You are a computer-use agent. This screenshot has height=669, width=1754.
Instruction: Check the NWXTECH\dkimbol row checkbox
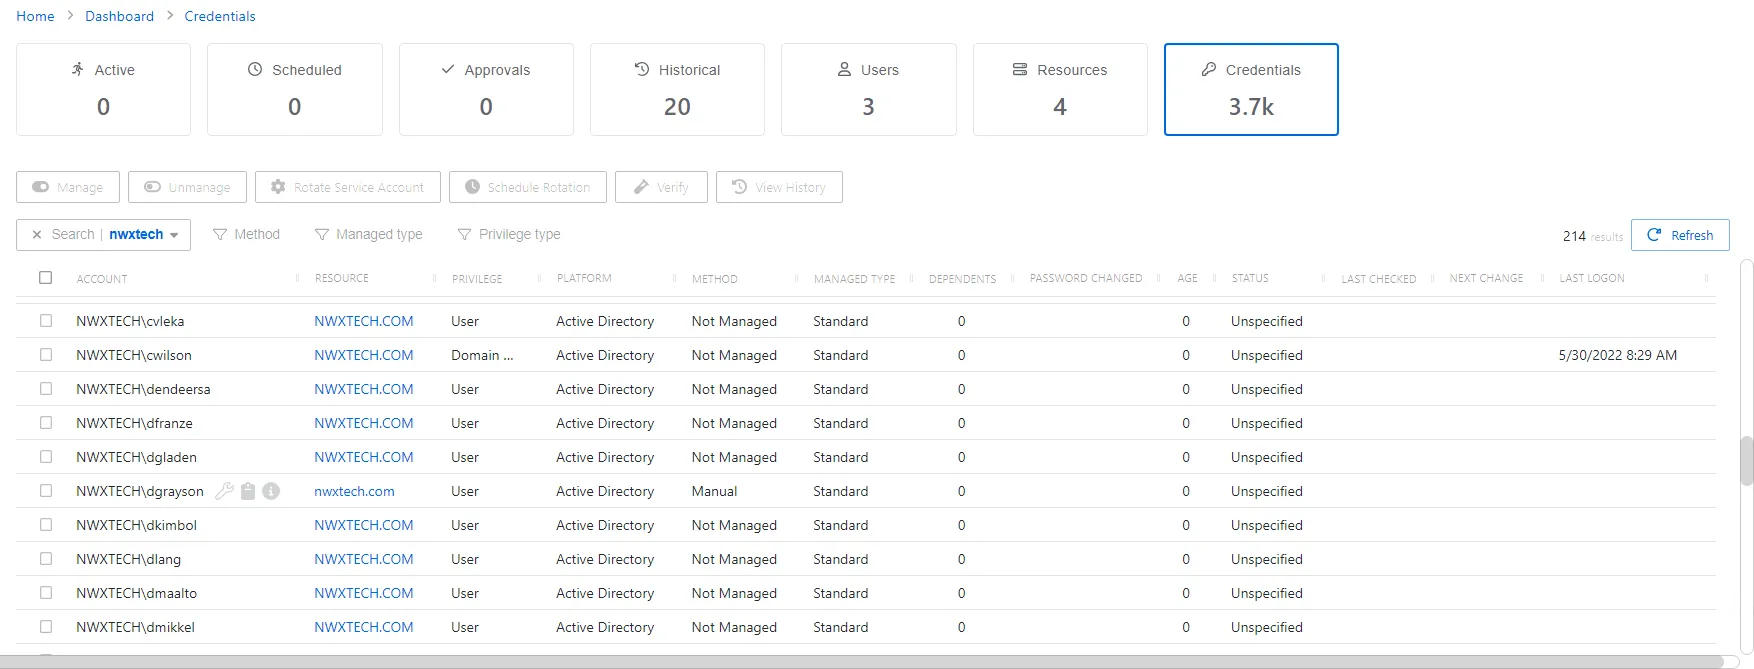[46, 525]
